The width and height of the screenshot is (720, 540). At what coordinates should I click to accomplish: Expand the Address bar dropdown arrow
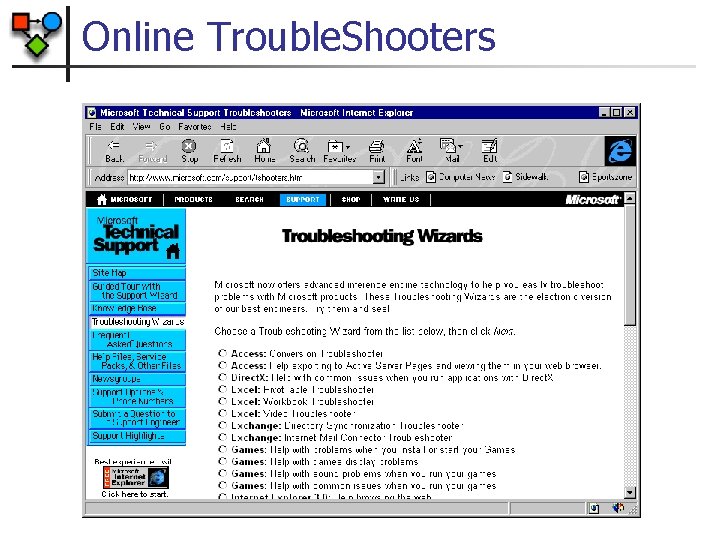click(378, 177)
